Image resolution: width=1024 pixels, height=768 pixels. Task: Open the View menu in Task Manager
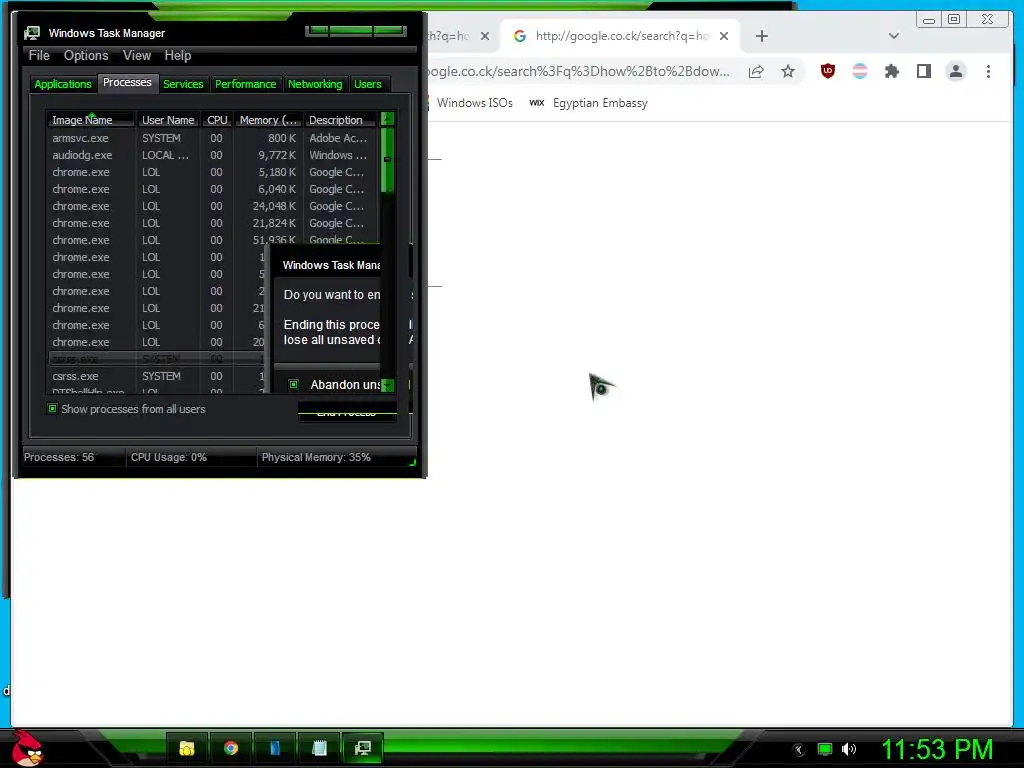point(137,56)
